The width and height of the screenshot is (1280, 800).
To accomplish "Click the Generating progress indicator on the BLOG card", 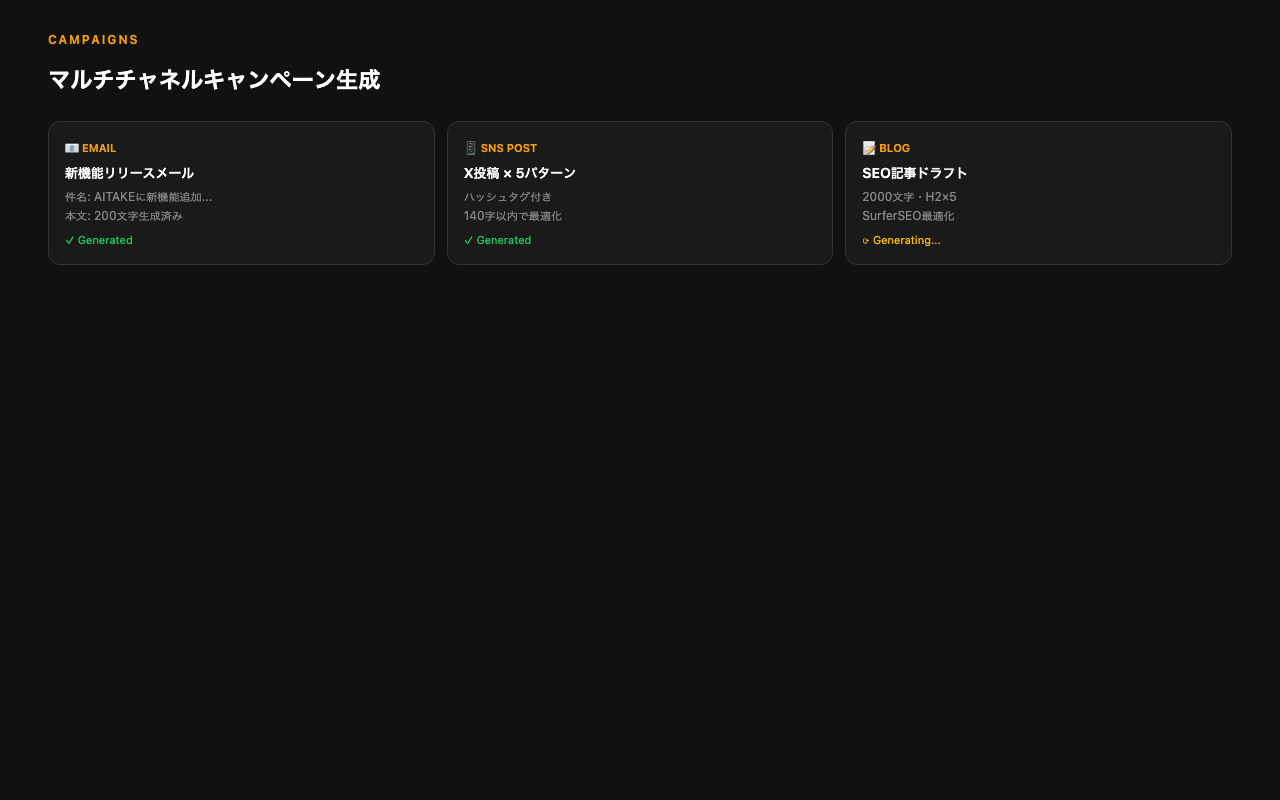I will coord(901,240).
